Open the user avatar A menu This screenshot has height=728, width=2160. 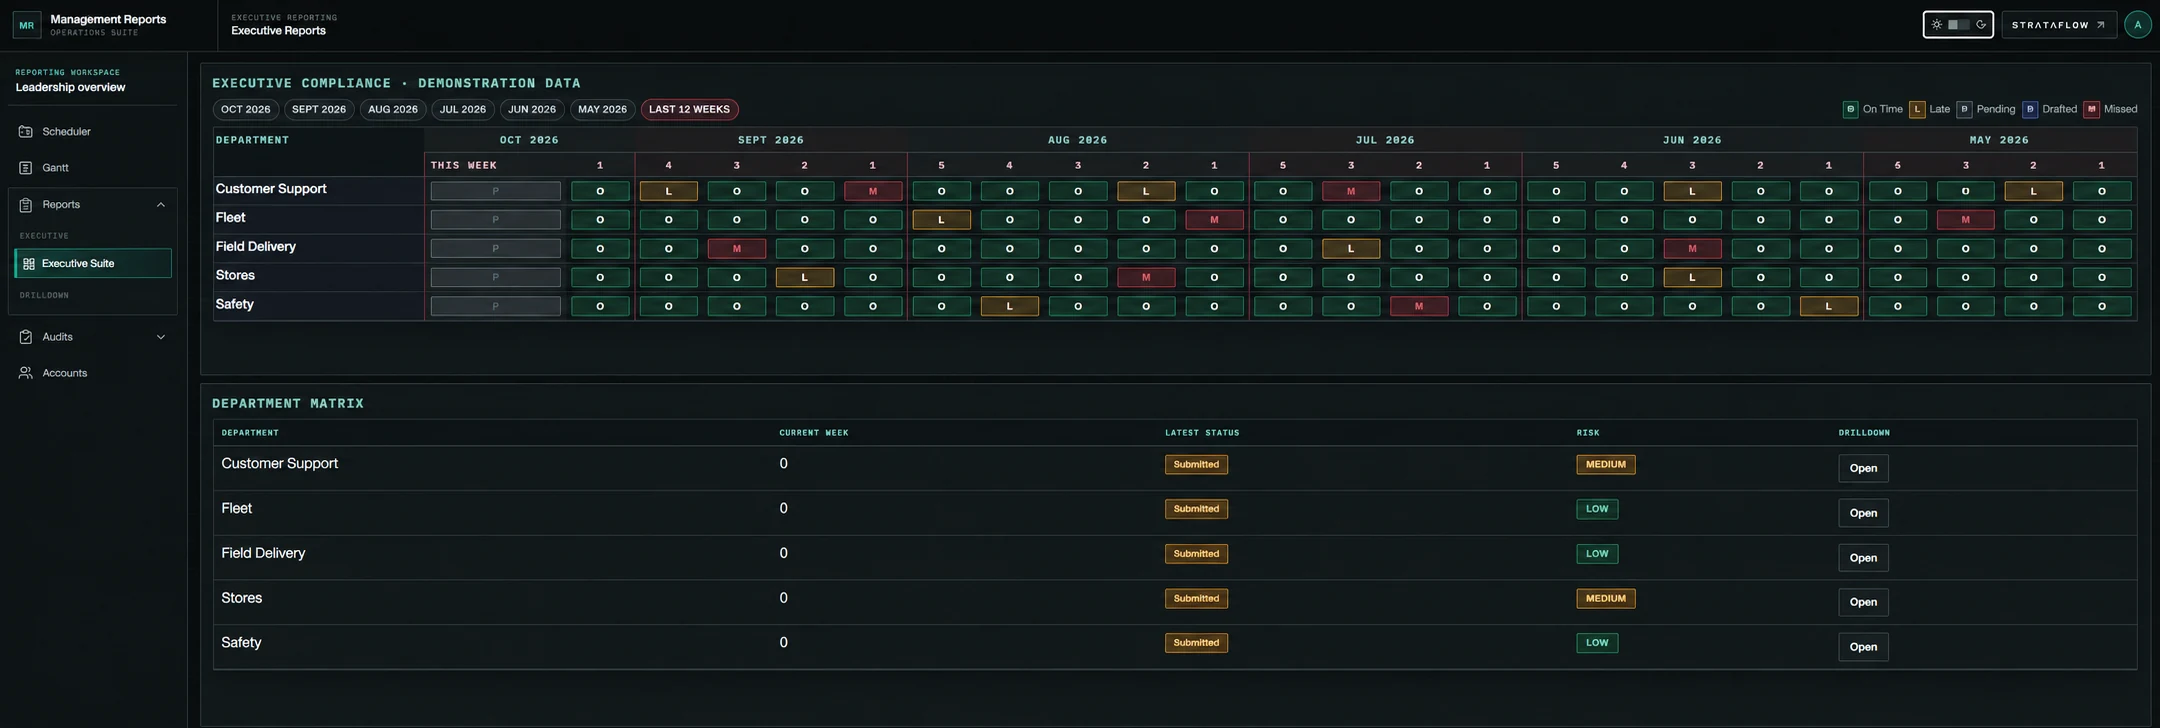pyautogui.click(x=2137, y=25)
